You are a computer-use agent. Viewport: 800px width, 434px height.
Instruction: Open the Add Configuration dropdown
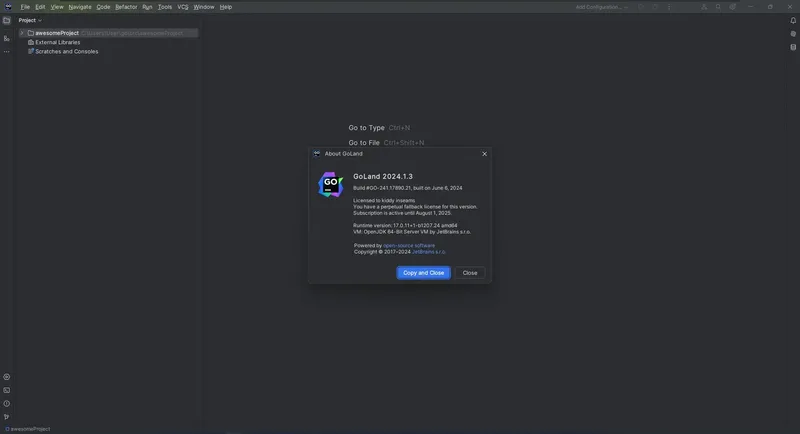602,7
